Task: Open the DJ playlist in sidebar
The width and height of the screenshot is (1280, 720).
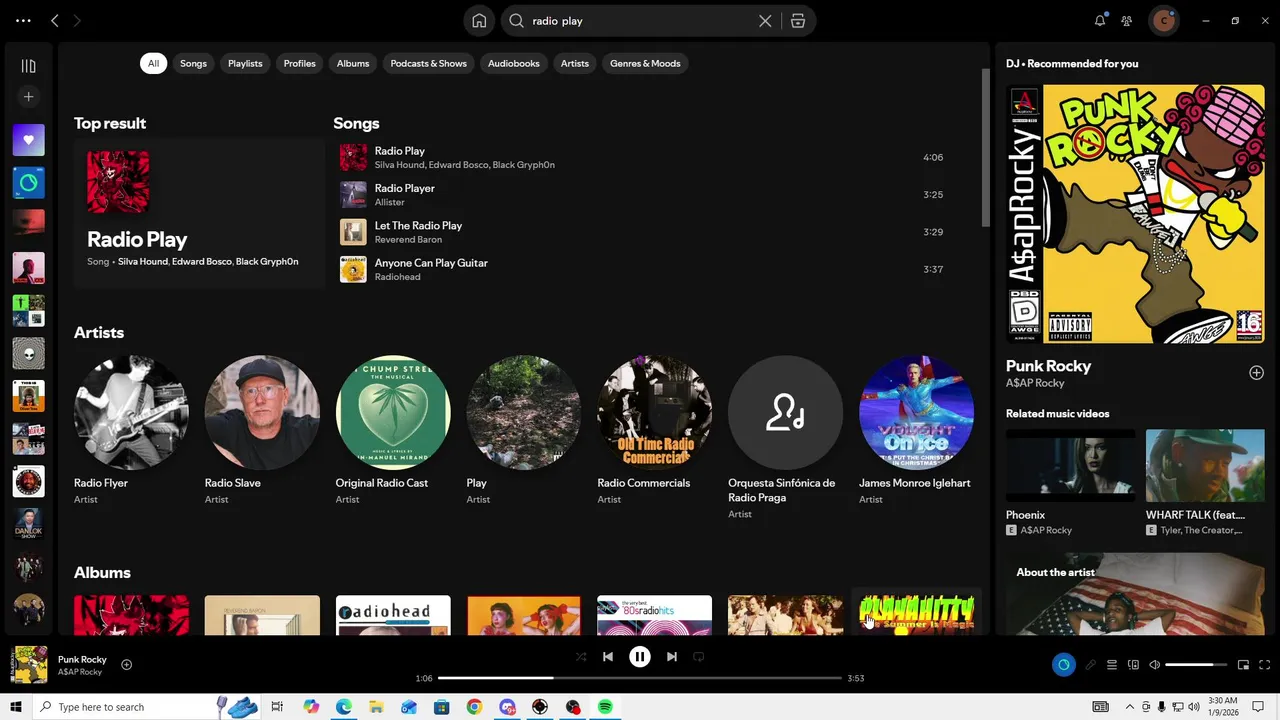Action: tap(28, 183)
